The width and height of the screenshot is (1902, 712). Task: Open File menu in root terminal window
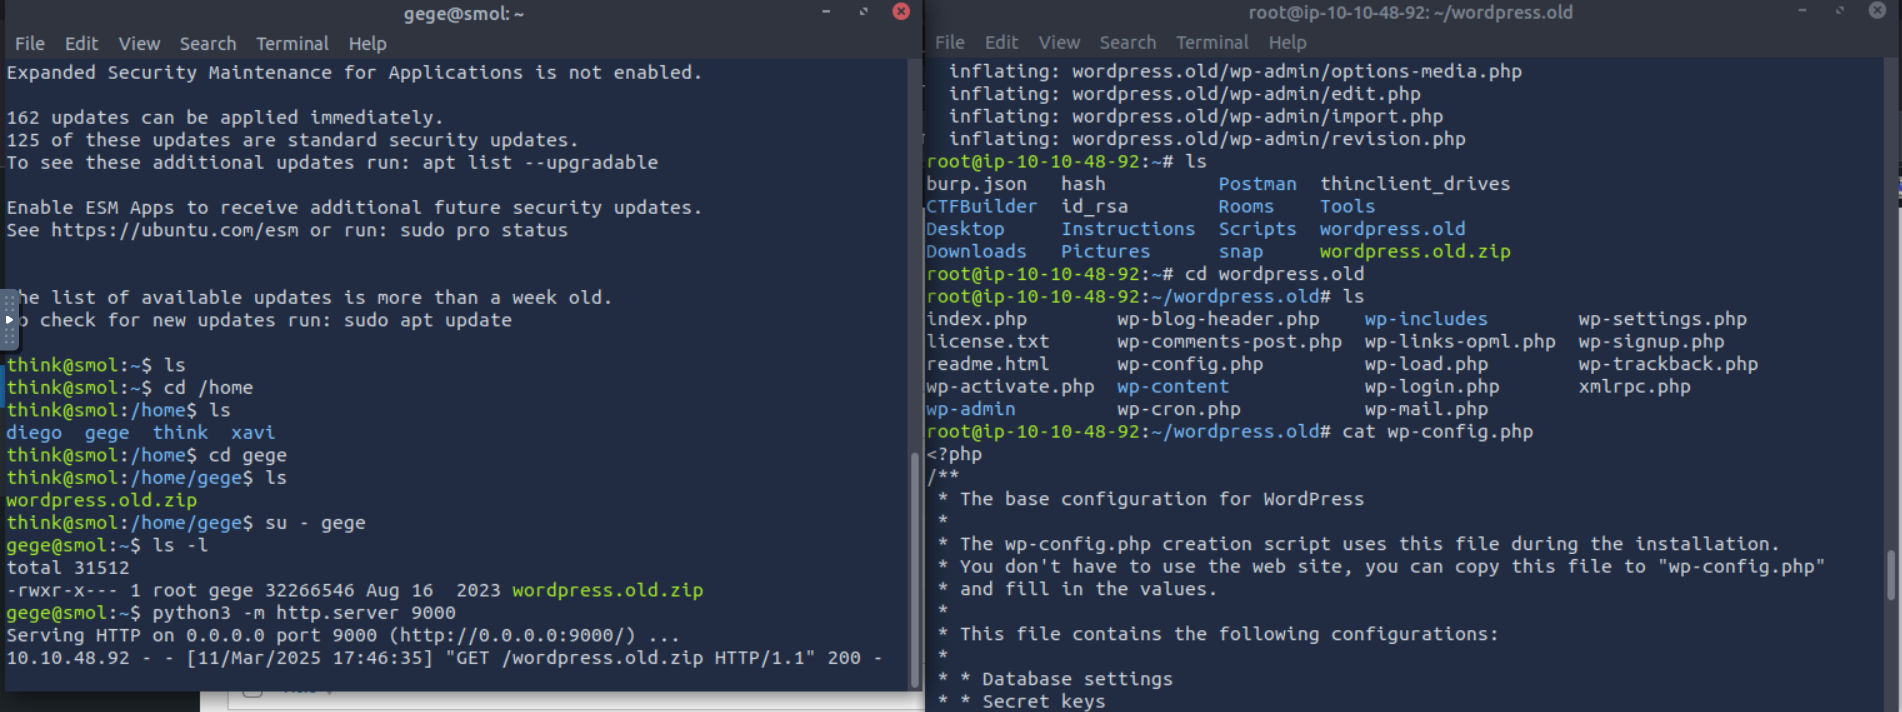tap(949, 43)
